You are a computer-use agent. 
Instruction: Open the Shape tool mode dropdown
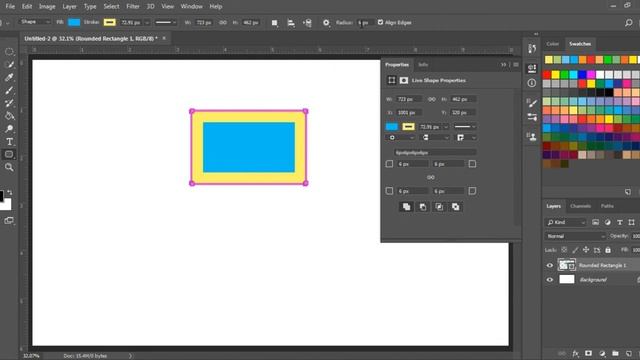click(35, 22)
